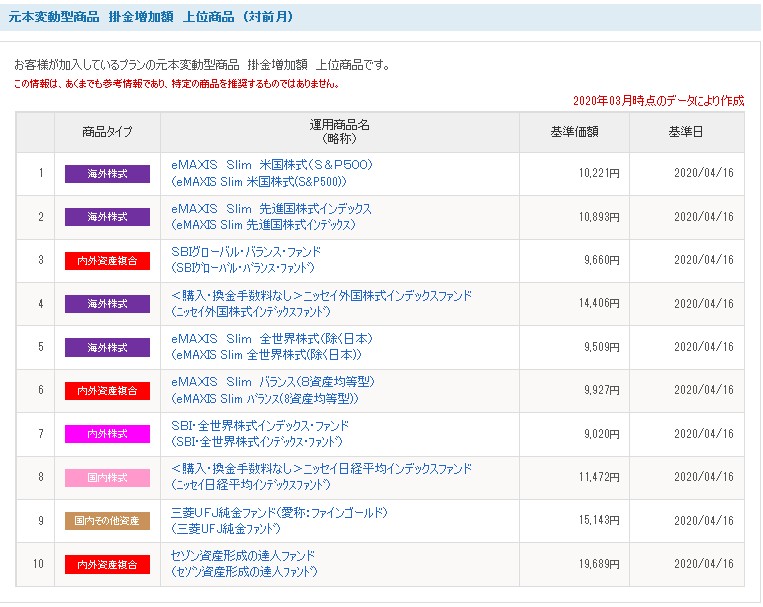The image size is (763, 607).
Task: Click the 海外株式 badge in row 4
Action: click(x=107, y=304)
